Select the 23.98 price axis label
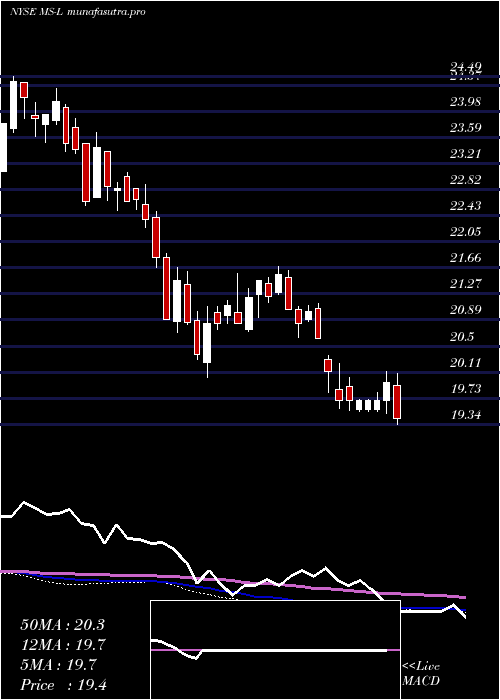Image resolution: width=500 pixels, height=700 pixels. click(x=466, y=102)
